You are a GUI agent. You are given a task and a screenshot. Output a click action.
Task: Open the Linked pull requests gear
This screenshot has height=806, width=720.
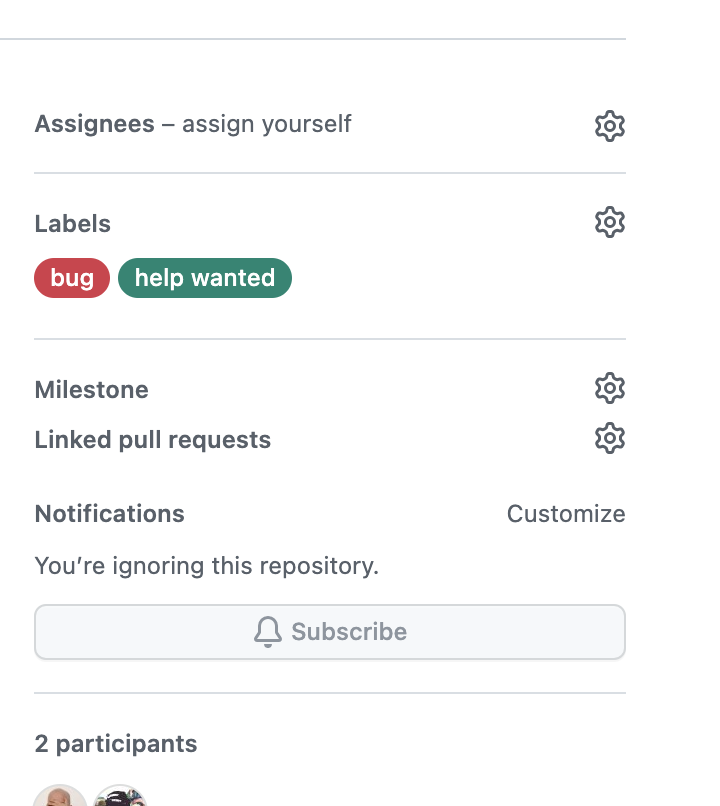(x=609, y=438)
